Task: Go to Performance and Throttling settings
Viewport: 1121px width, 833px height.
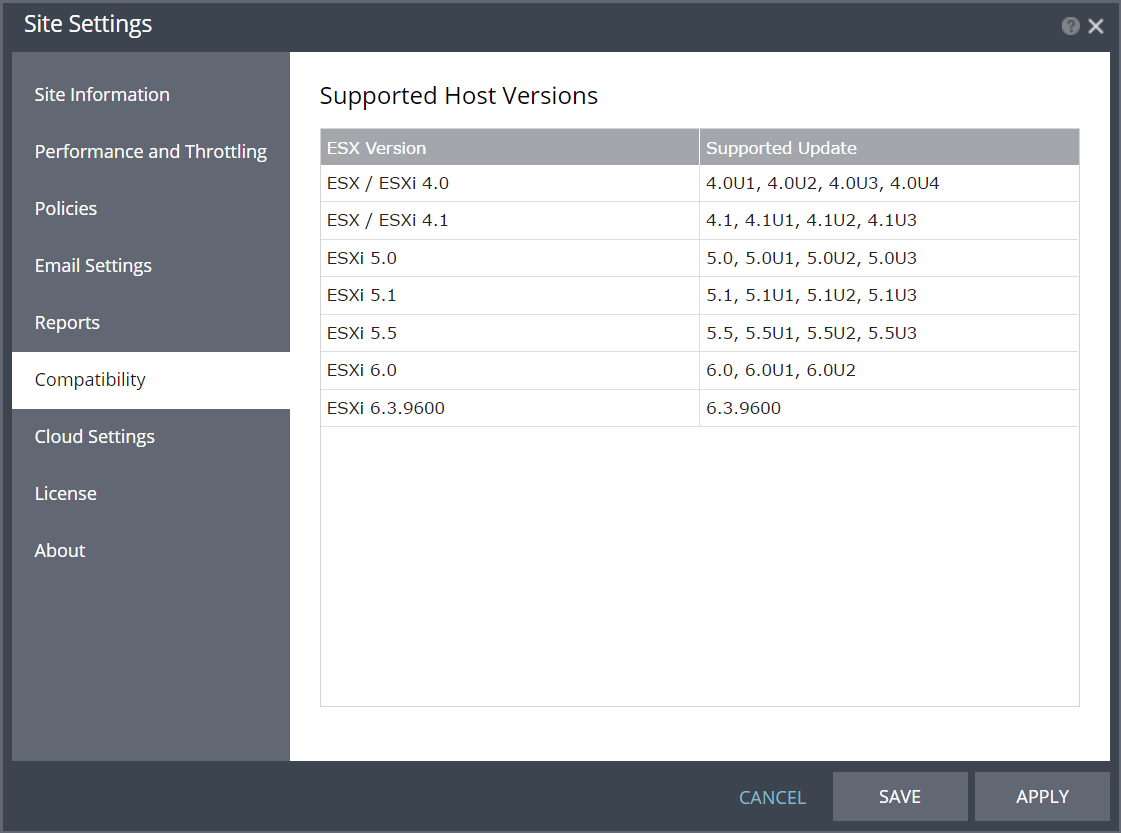Action: [151, 152]
